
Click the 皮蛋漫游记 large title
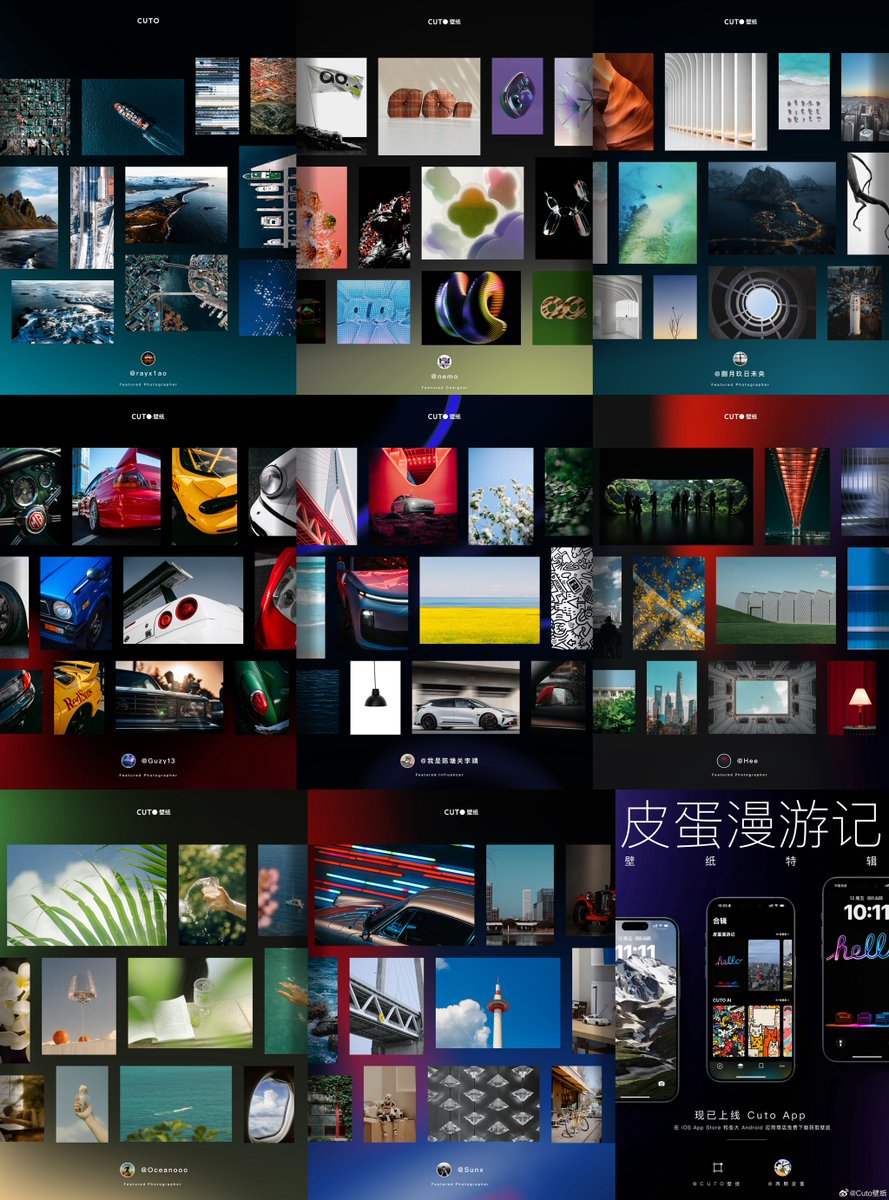point(749,826)
